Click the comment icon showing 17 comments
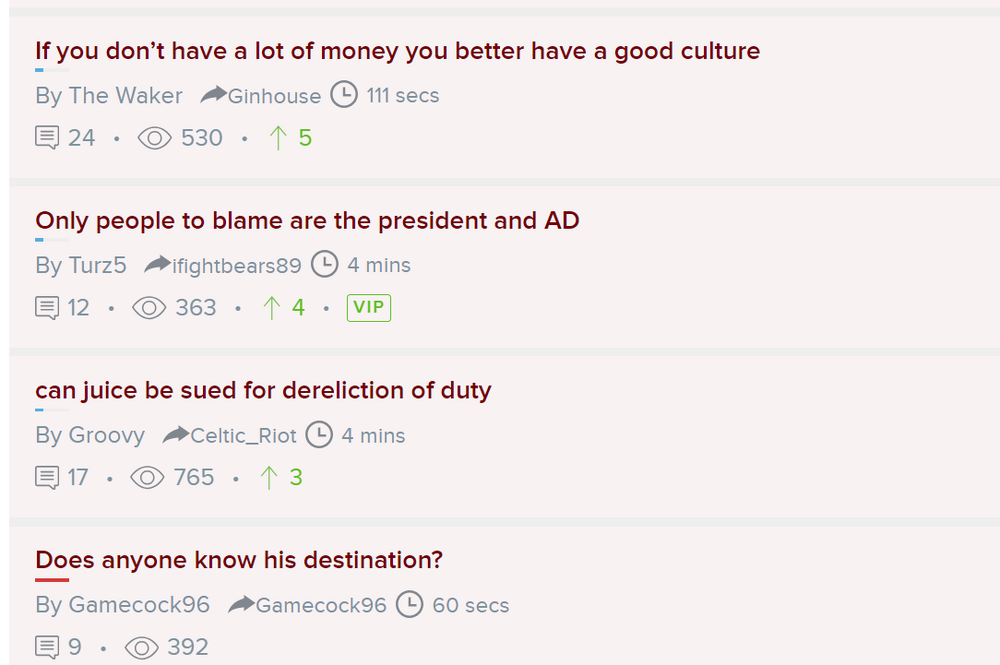 pyautogui.click(x=46, y=478)
